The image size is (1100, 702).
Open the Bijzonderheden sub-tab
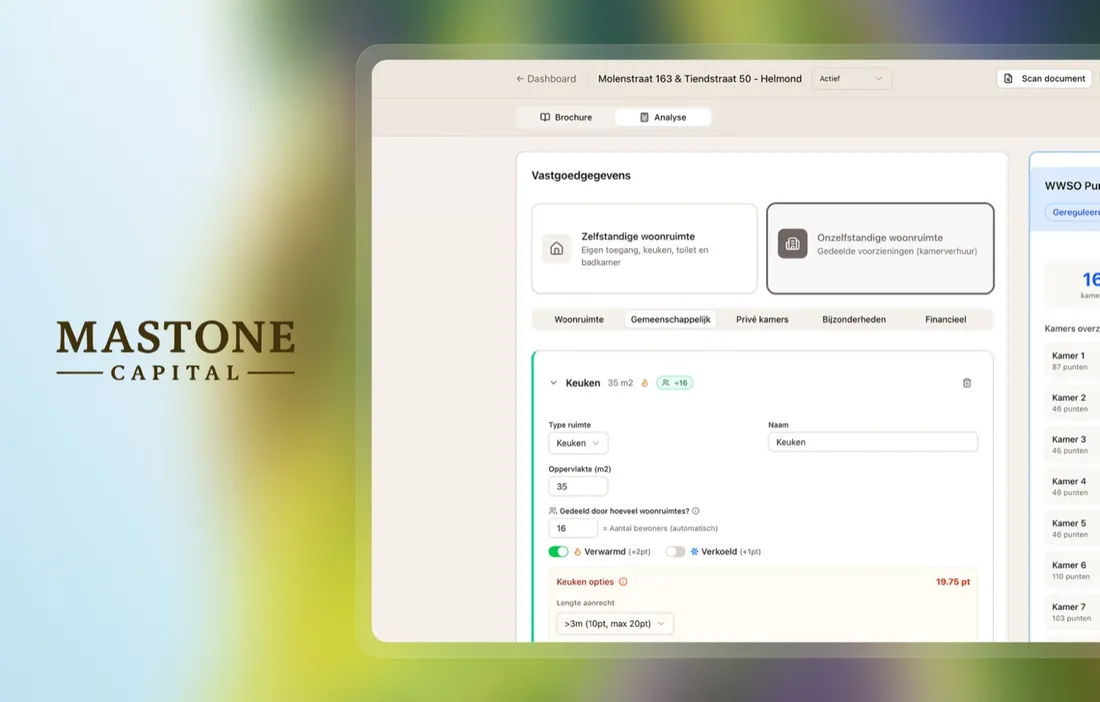[854, 319]
